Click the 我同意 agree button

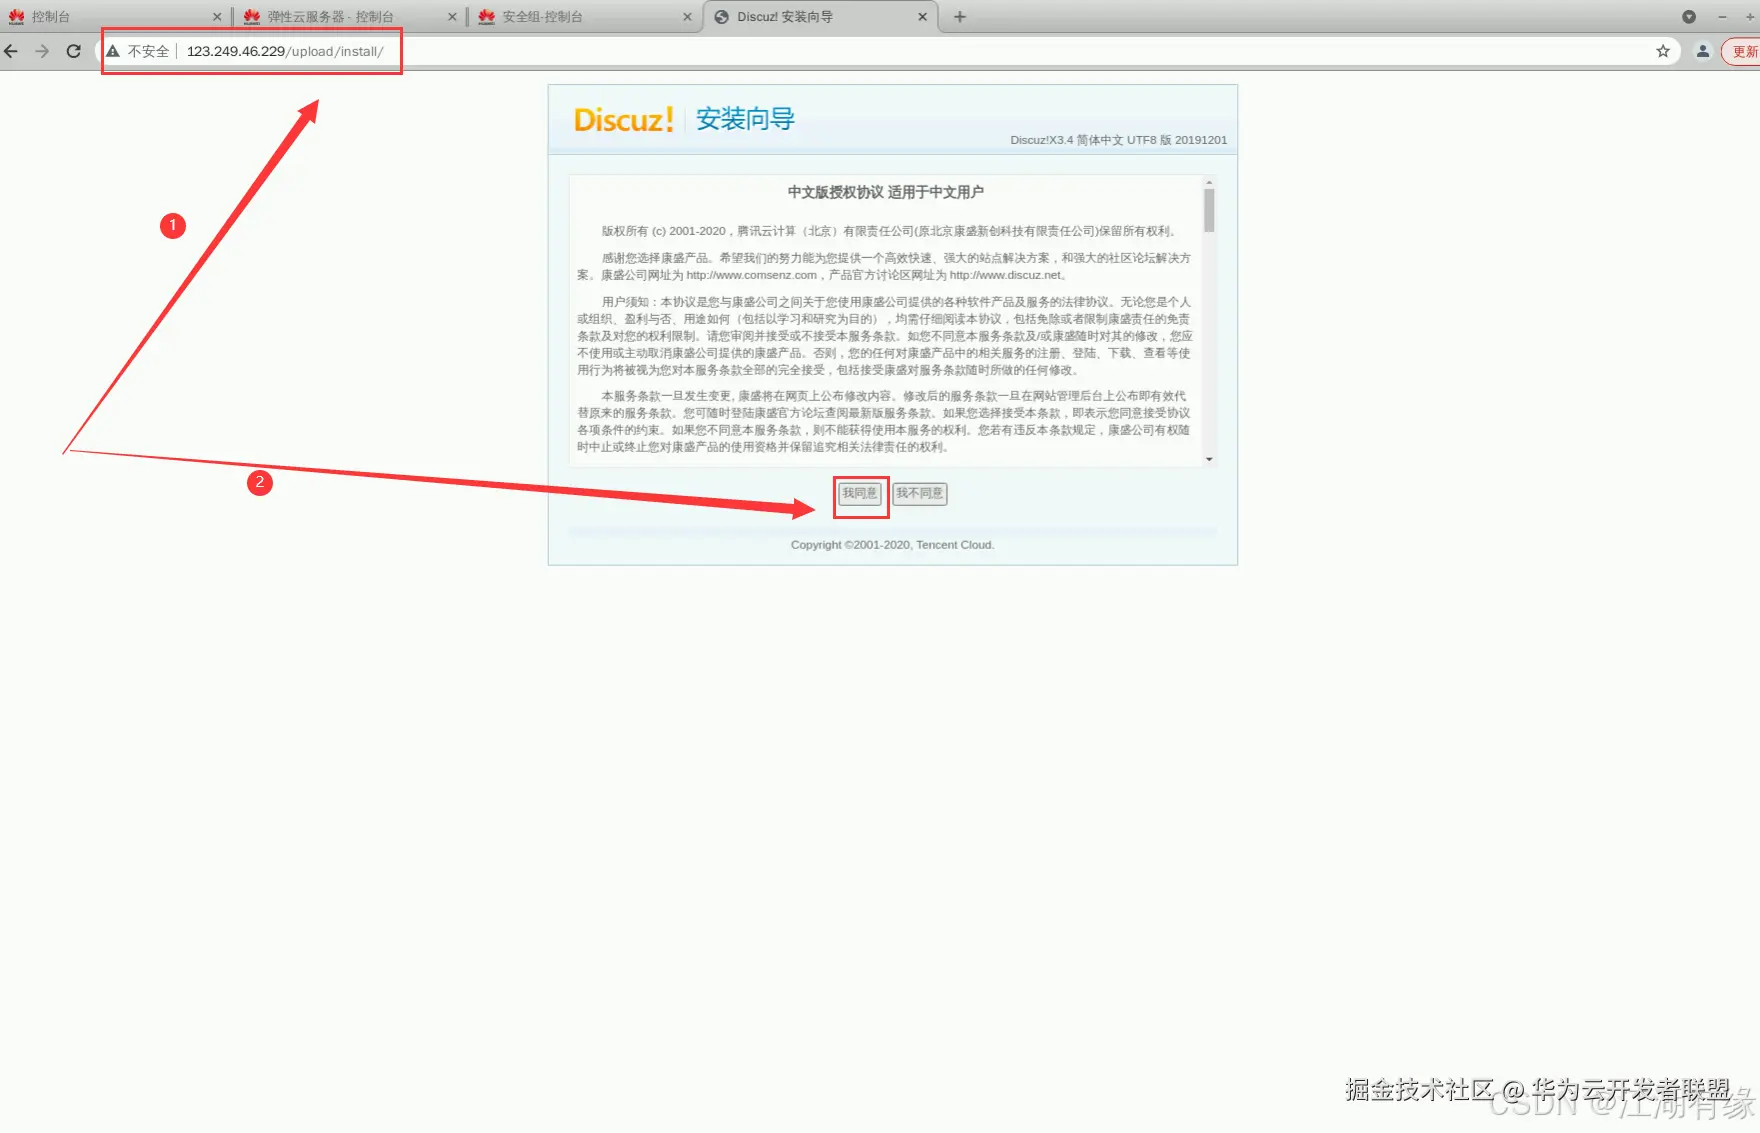(859, 493)
